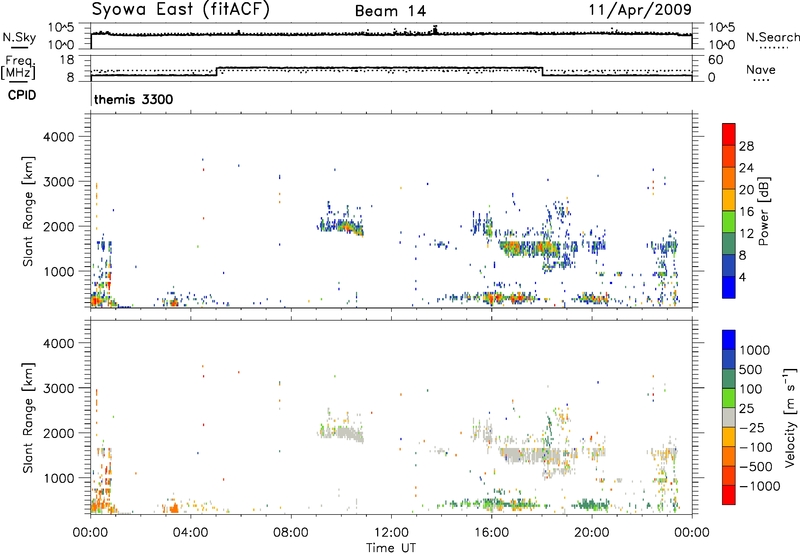Viewport: 800px width, 554px height.
Task: Click the '28' tick on the Power scale
Action: coord(746,146)
